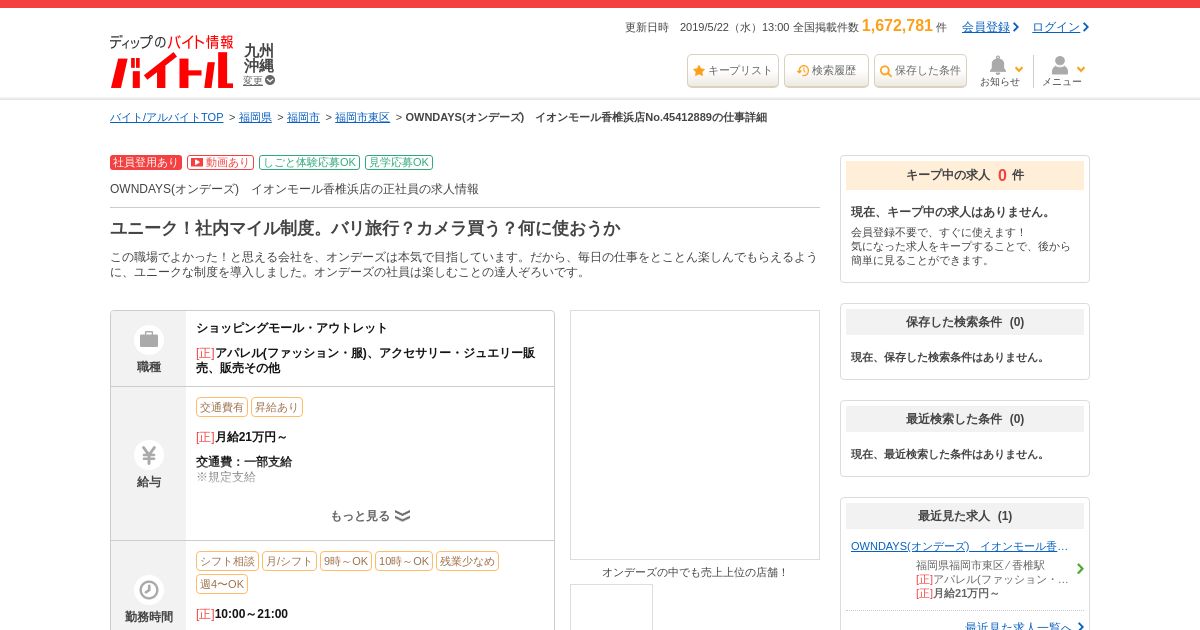1200x630 pixels.
Task: Open OWNDAYS recently viewed job link
Action: point(960,546)
